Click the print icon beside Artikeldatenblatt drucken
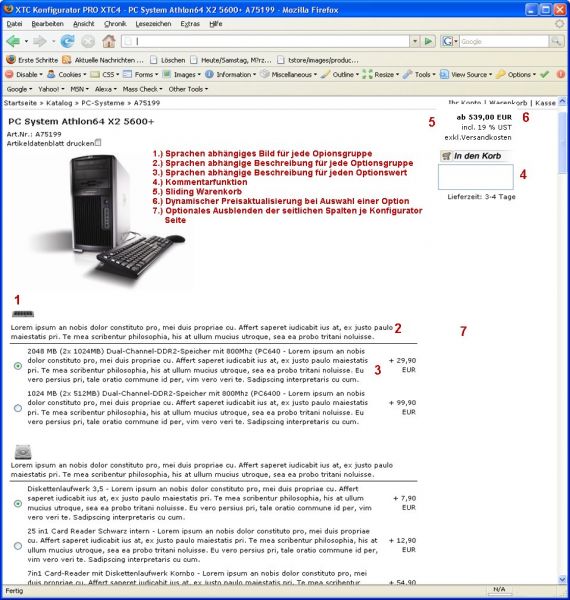The height and width of the screenshot is (600, 570). [98, 143]
